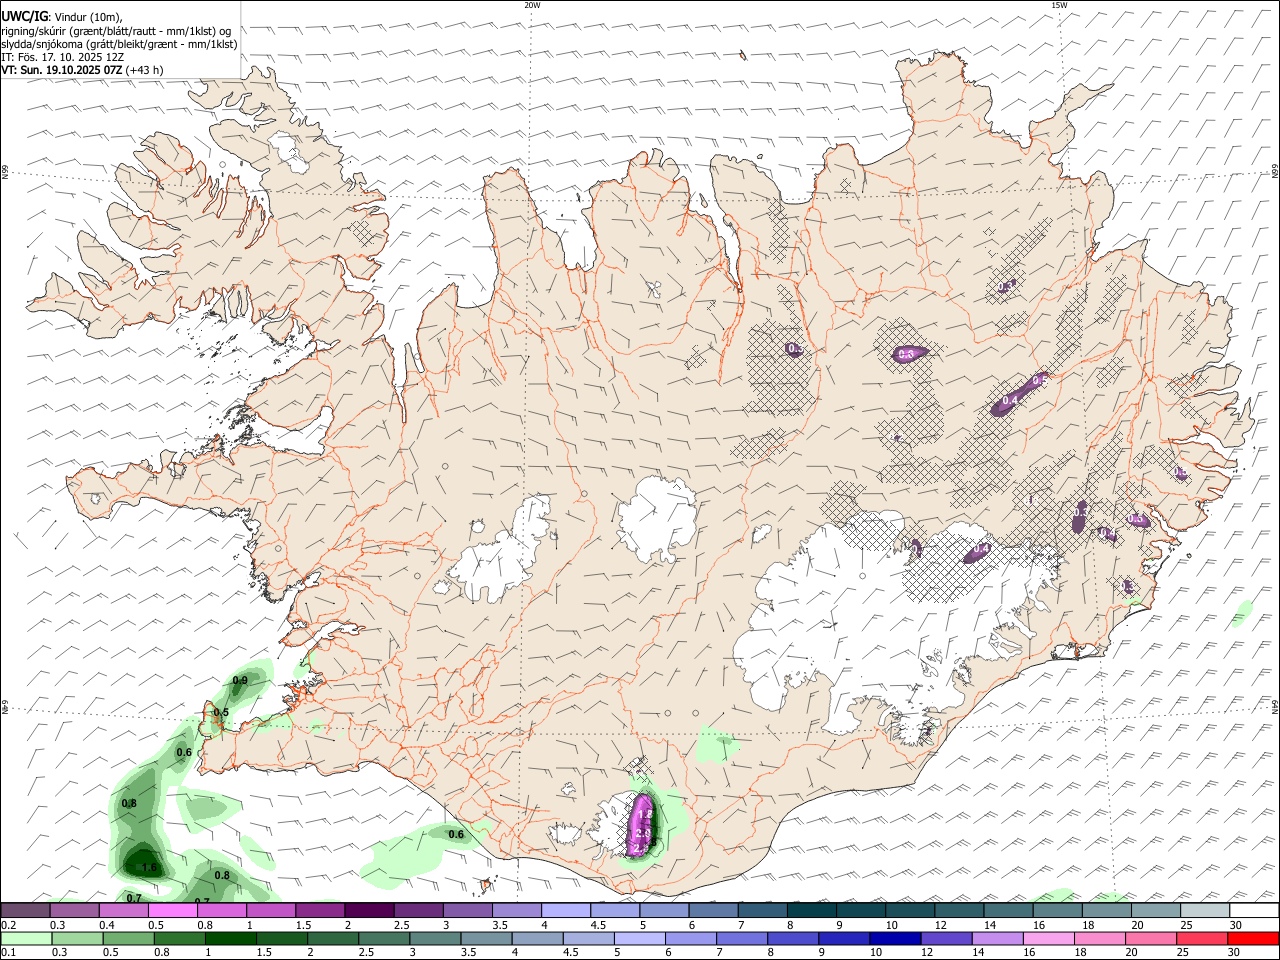This screenshot has height=960, width=1280.
Task: Click the 0.2 label under the snow legend
Action: [x=7, y=924]
